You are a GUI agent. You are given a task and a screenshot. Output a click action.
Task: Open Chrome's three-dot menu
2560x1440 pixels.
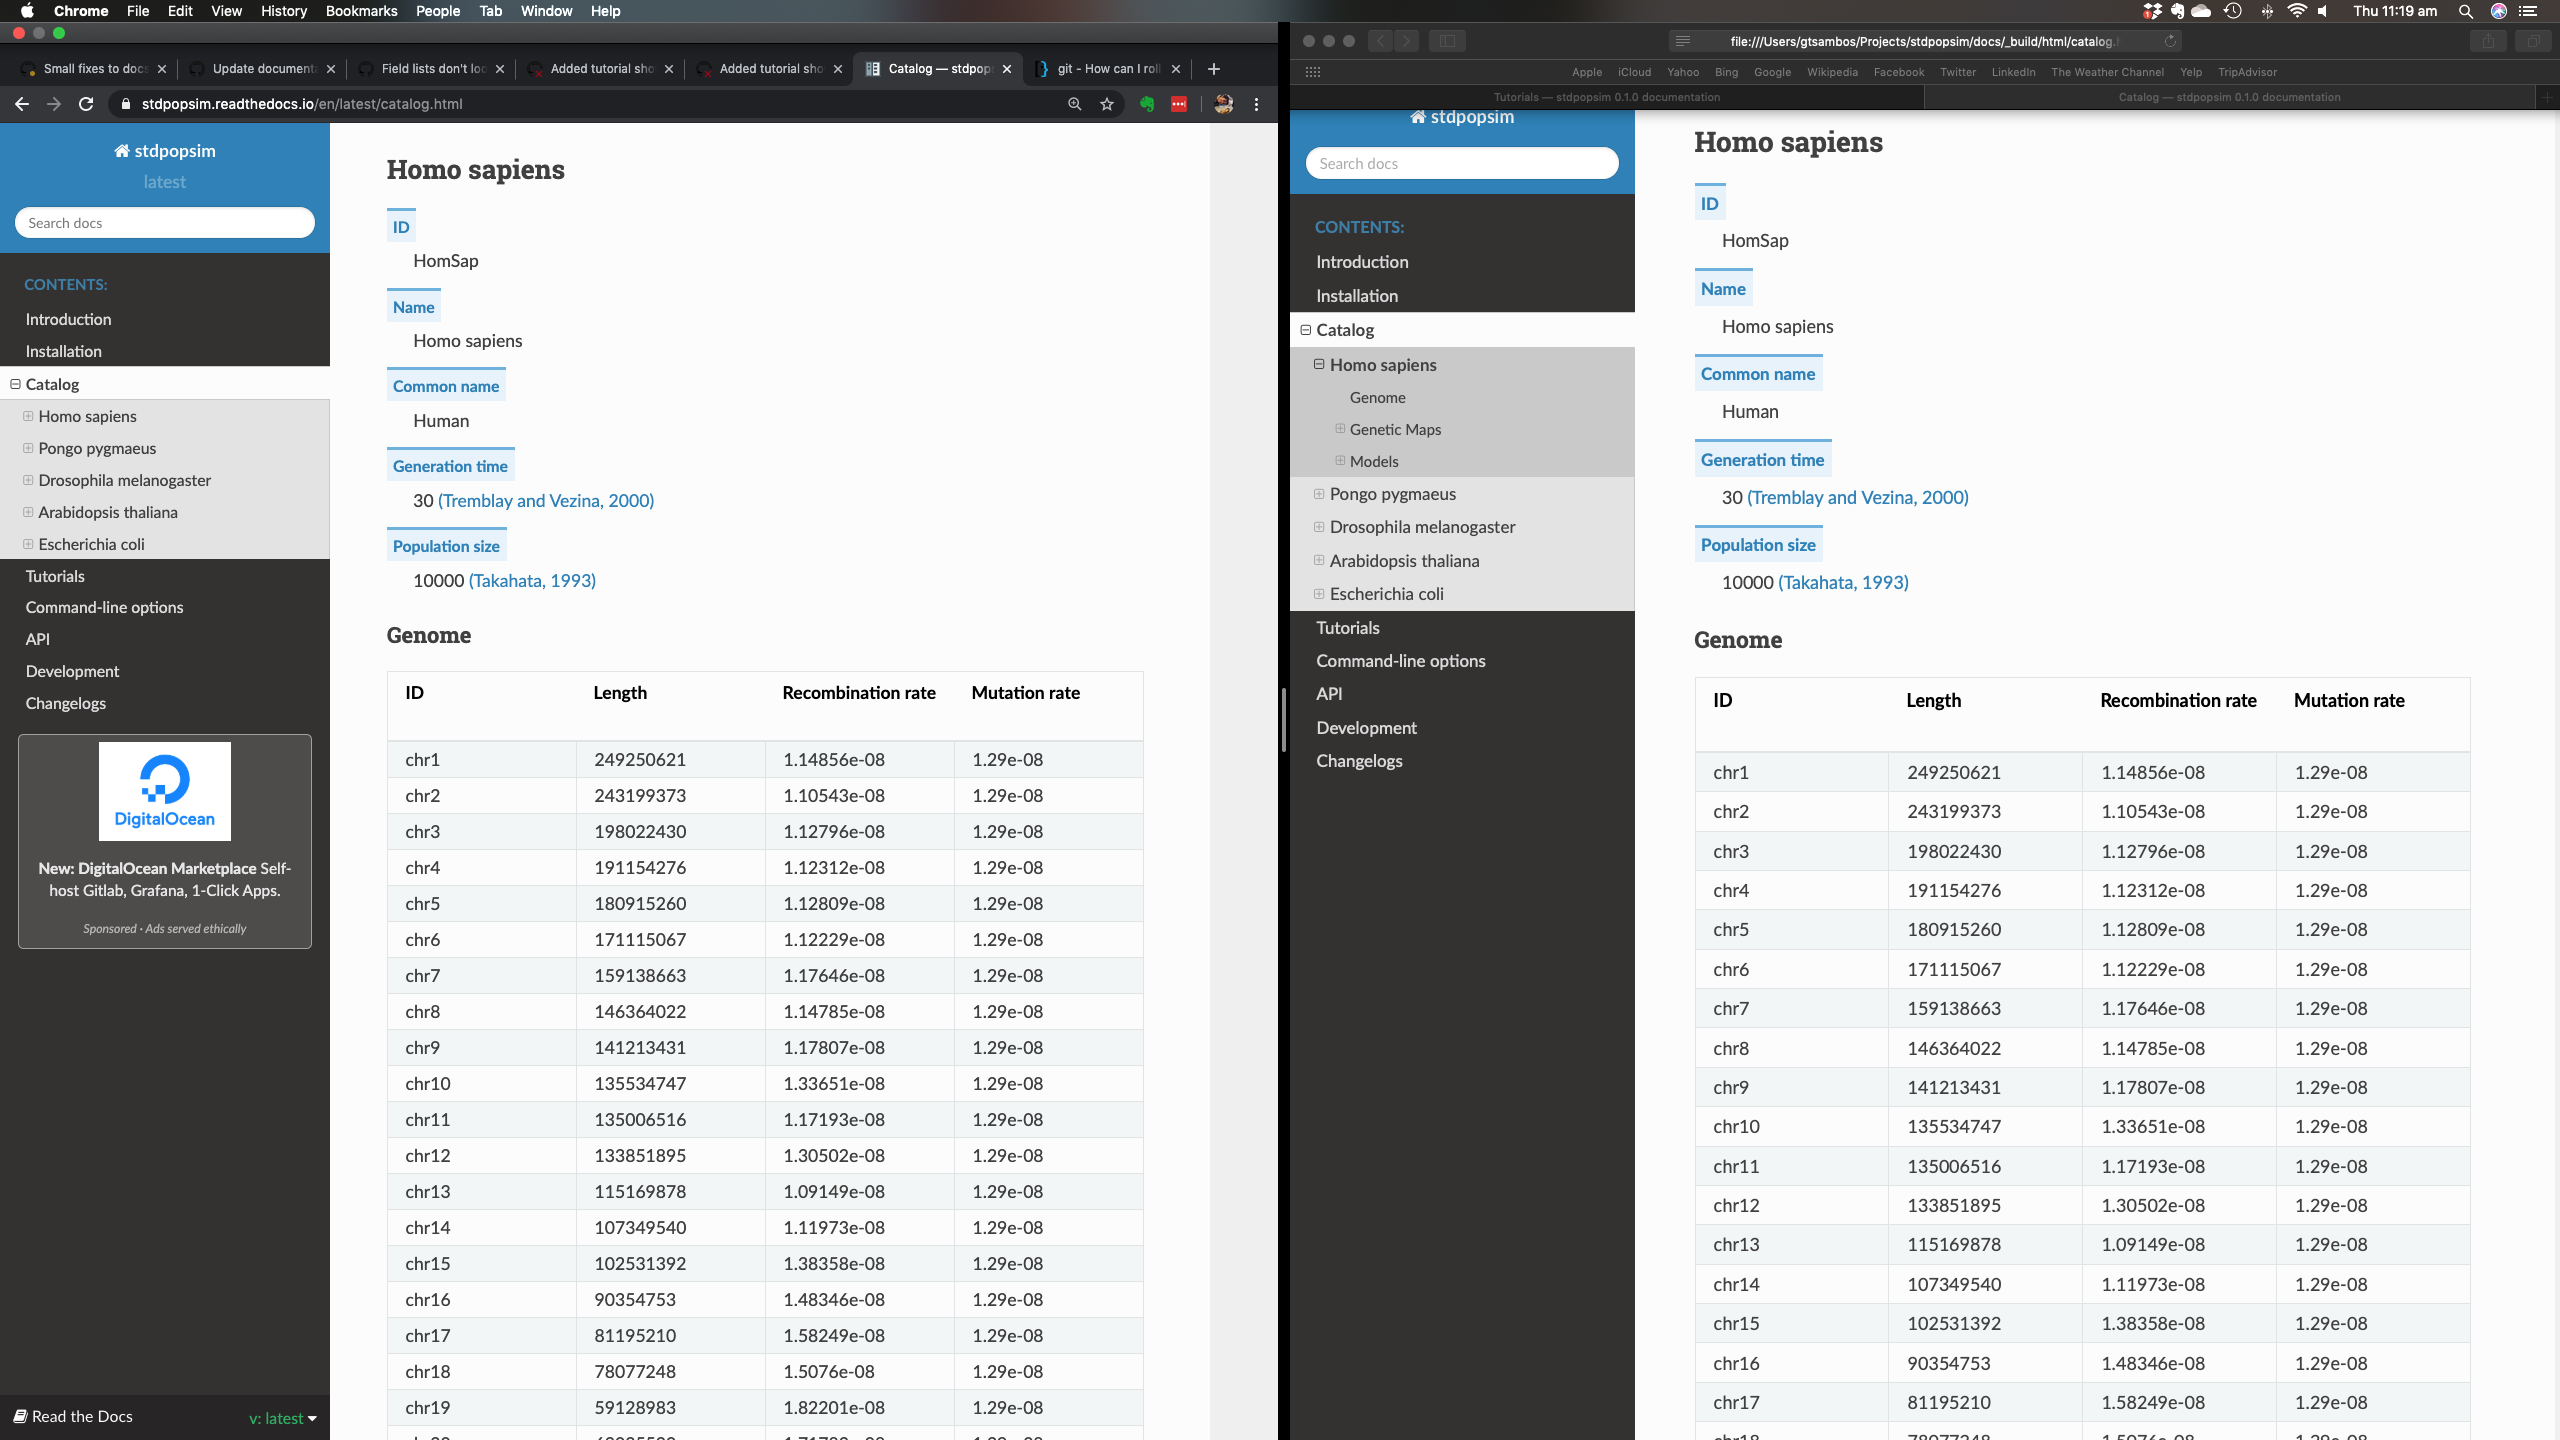pyautogui.click(x=1256, y=105)
